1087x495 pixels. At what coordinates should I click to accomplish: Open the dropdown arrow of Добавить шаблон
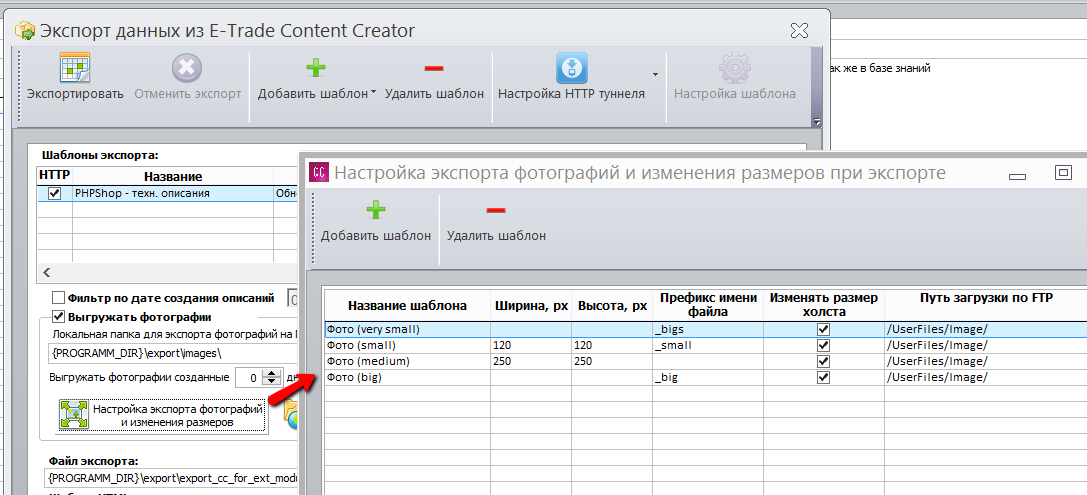[373, 94]
